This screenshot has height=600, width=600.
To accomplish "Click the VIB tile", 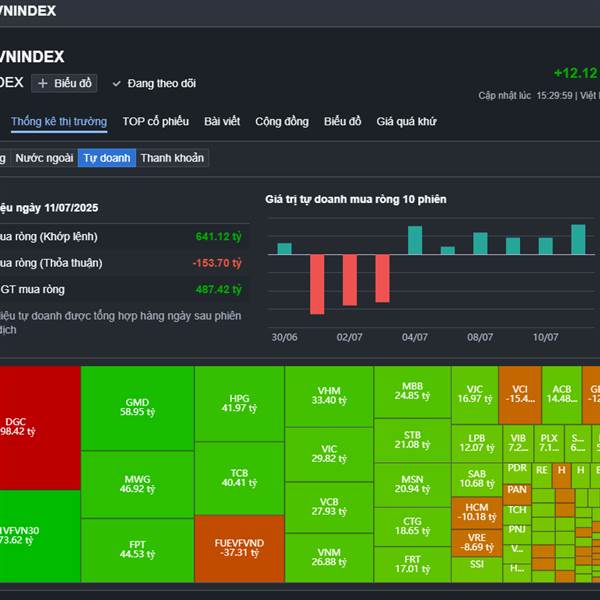I will coord(518,443).
